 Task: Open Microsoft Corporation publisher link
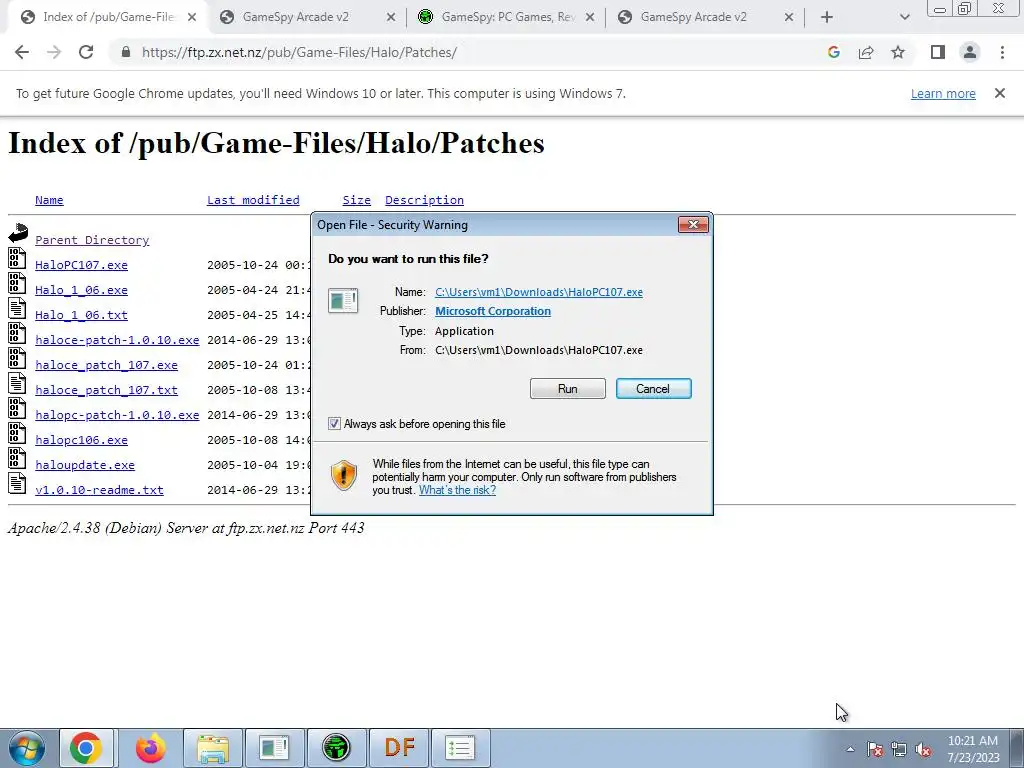click(x=493, y=311)
